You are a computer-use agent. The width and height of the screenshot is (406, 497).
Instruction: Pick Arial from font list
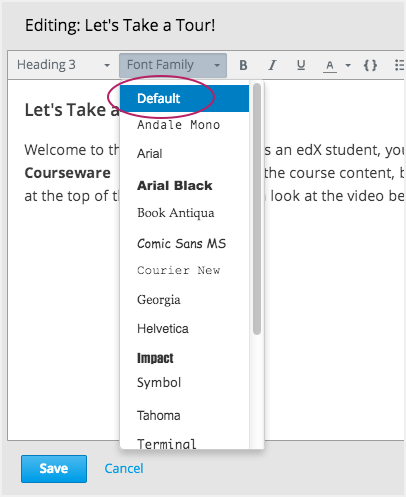(184, 154)
